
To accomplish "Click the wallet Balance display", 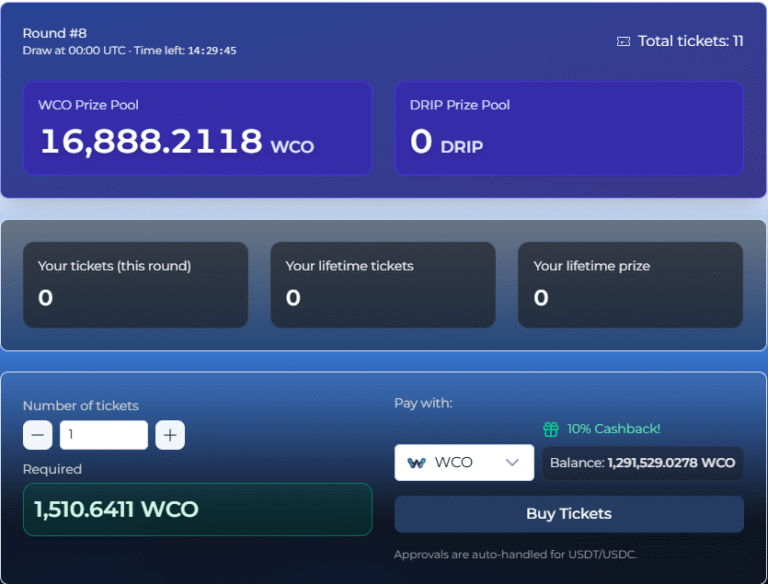I will (642, 463).
